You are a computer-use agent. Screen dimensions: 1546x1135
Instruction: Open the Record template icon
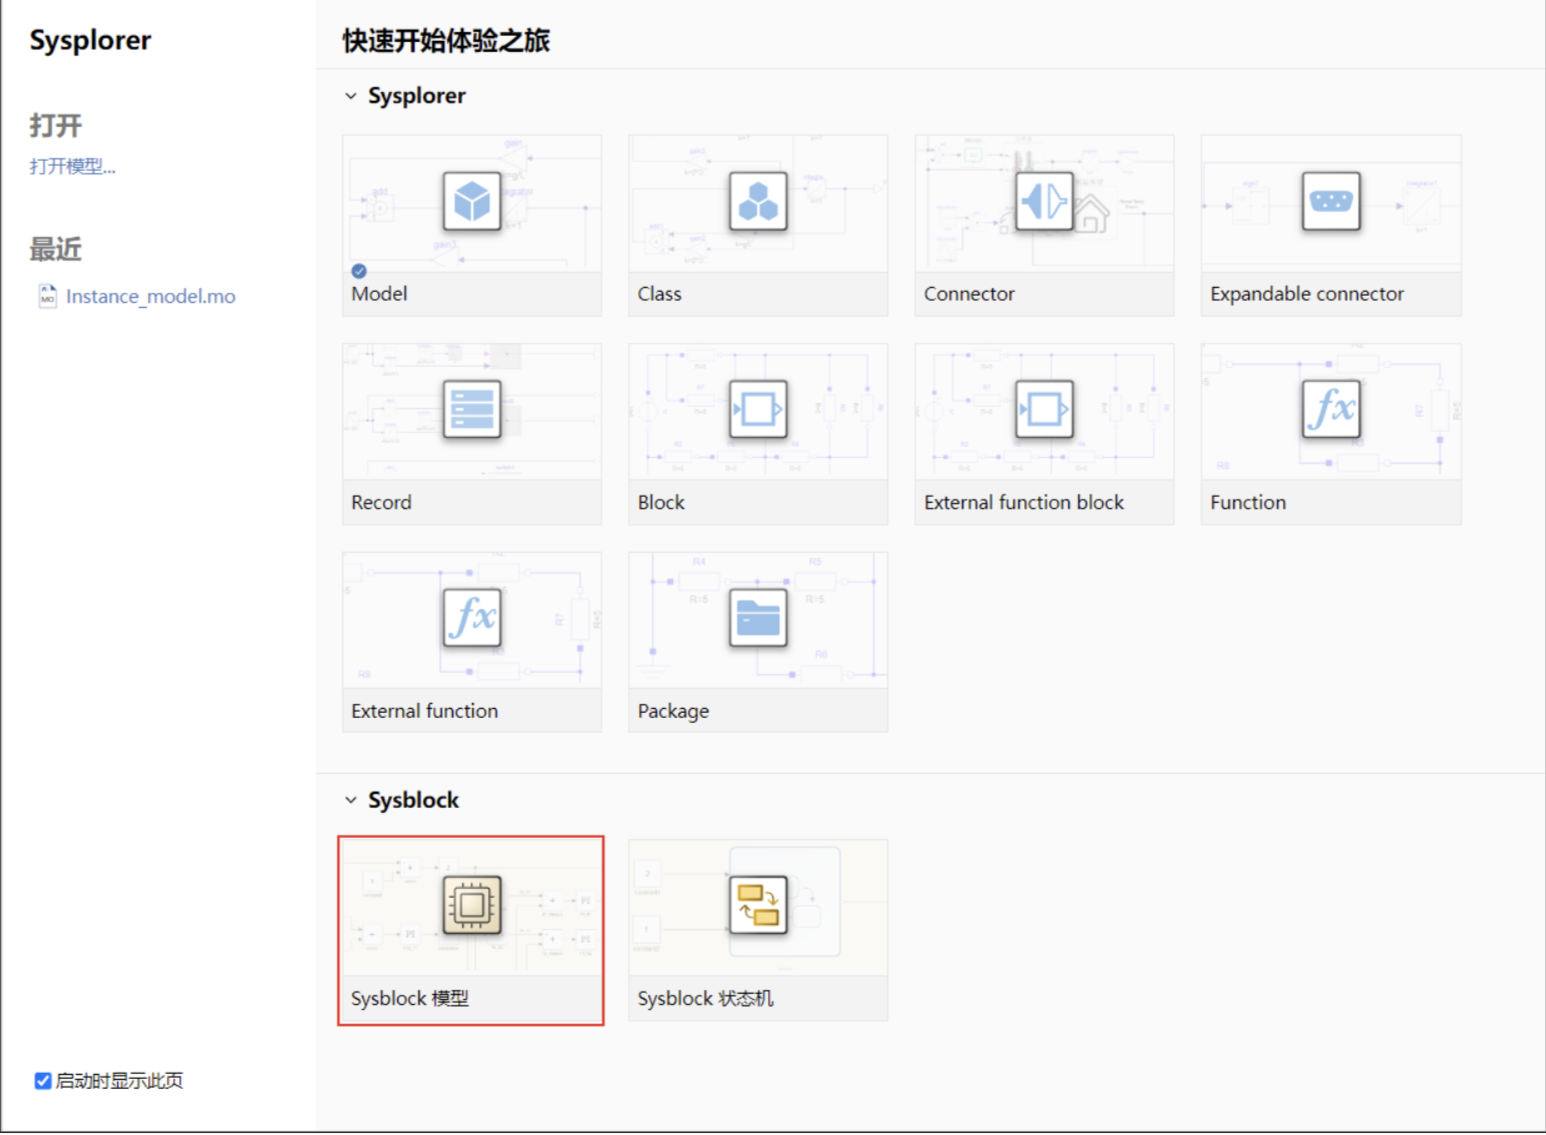click(472, 409)
